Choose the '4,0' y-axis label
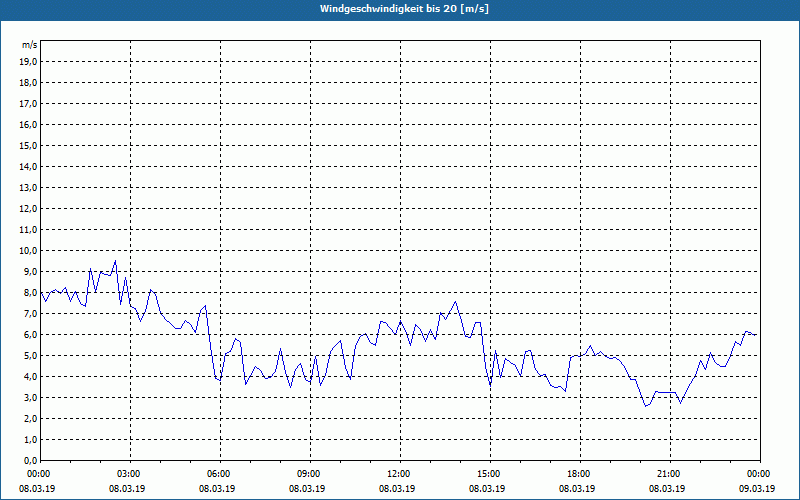 (x=30, y=377)
